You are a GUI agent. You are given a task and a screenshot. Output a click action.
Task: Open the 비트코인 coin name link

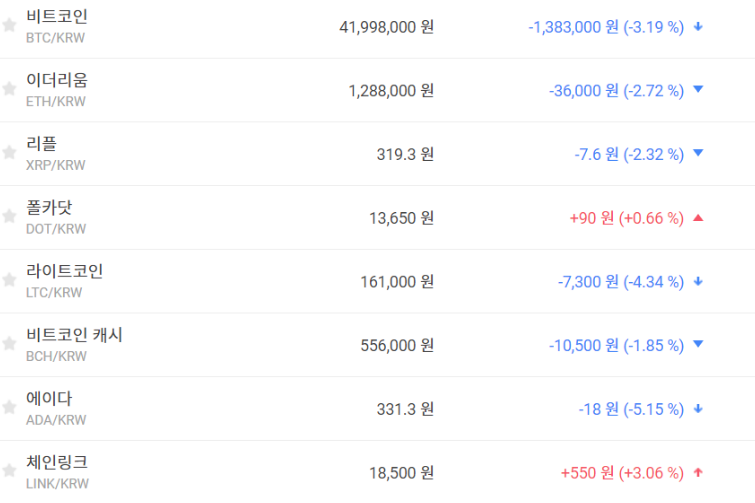click(57, 17)
